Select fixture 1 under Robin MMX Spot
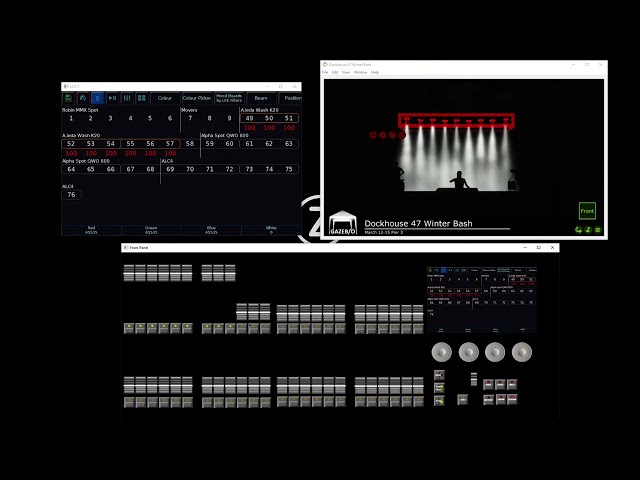 (x=71, y=118)
